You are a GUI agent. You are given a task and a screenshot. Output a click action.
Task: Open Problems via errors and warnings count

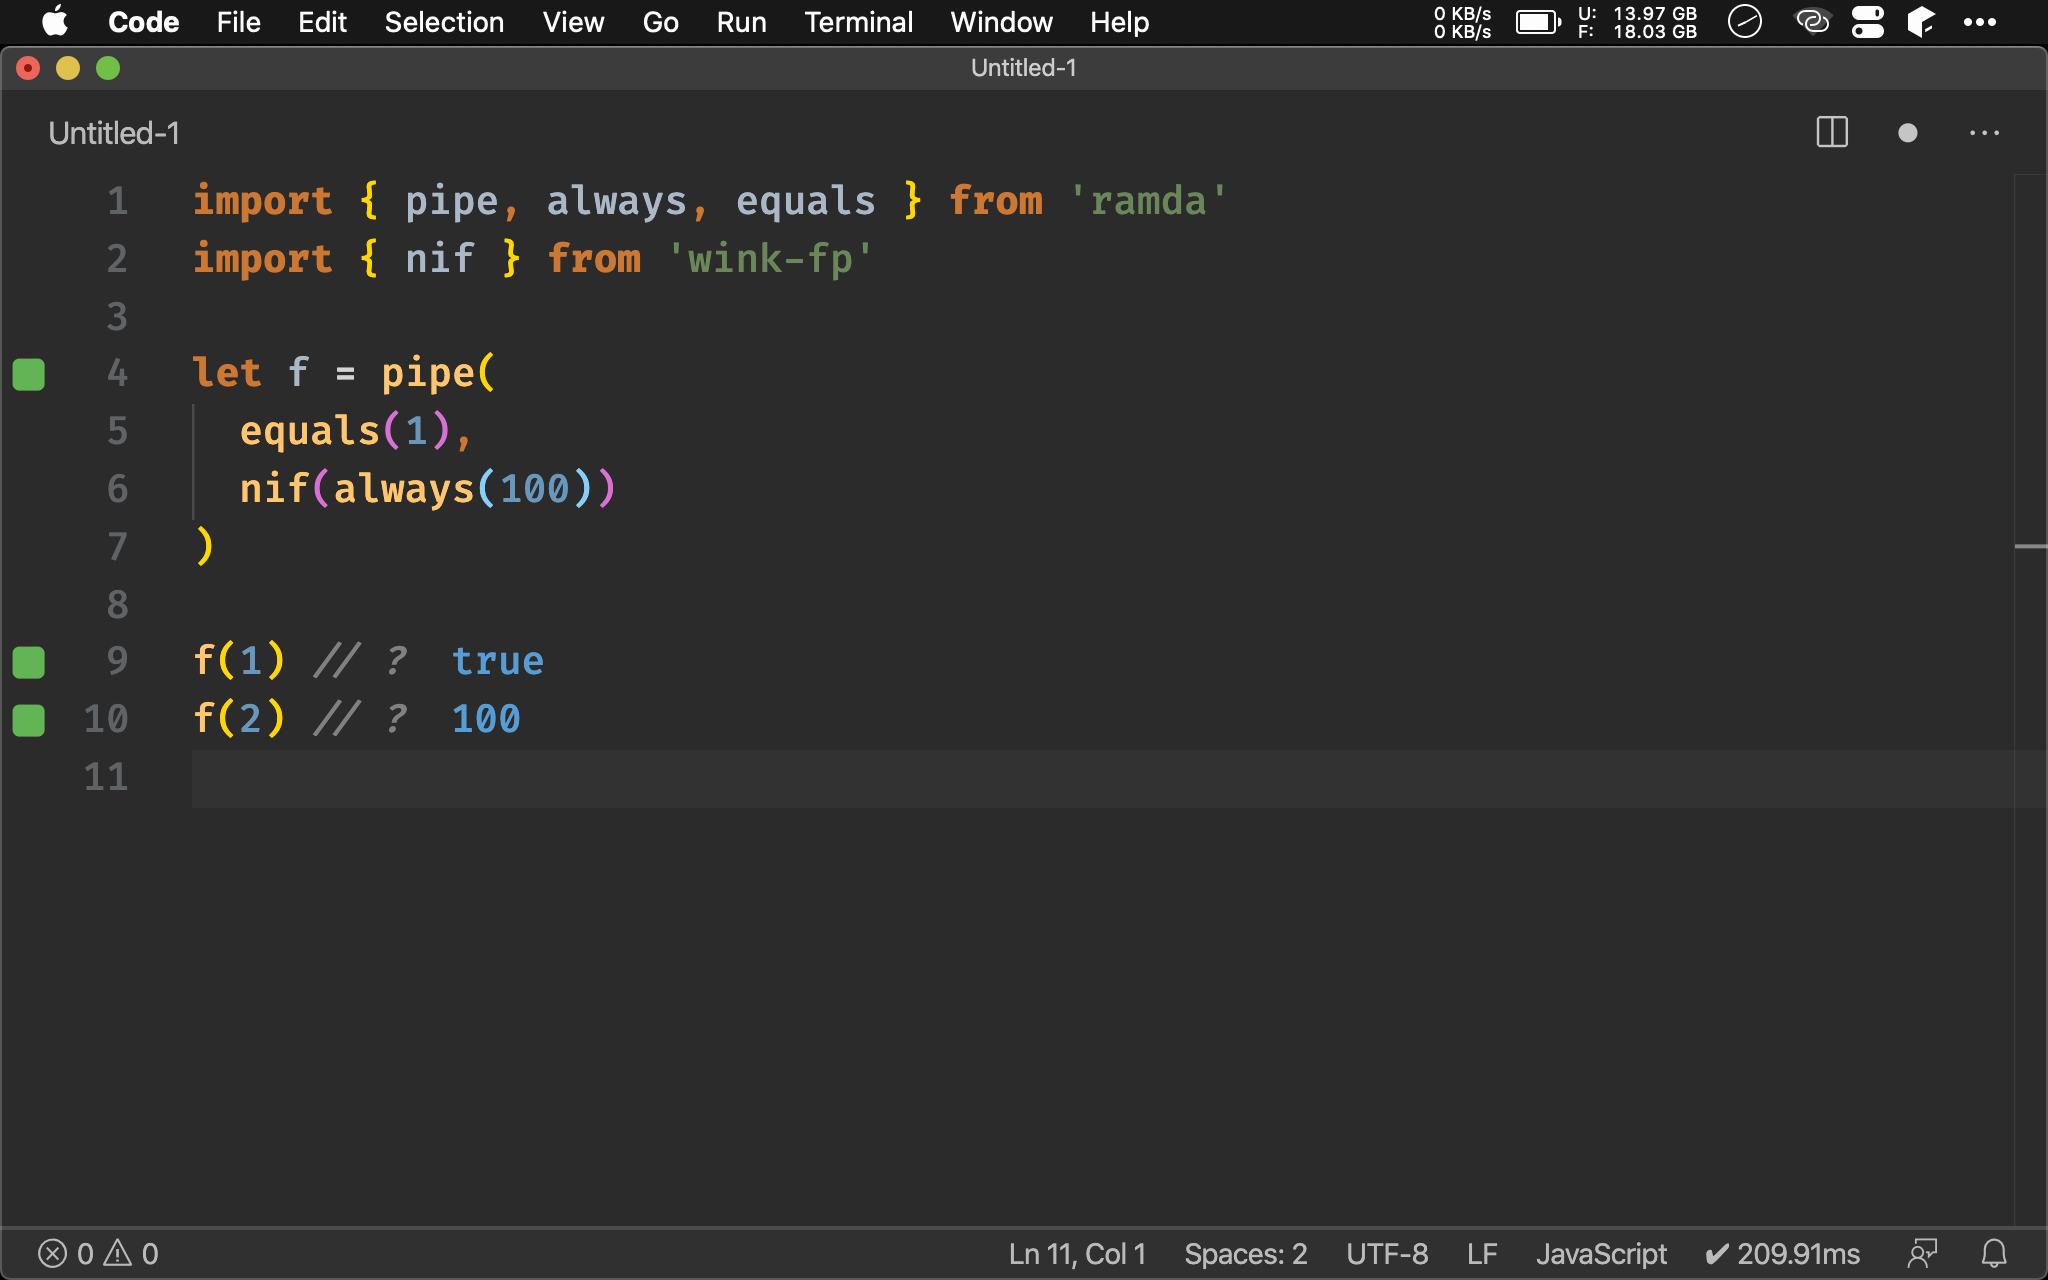point(98,1254)
